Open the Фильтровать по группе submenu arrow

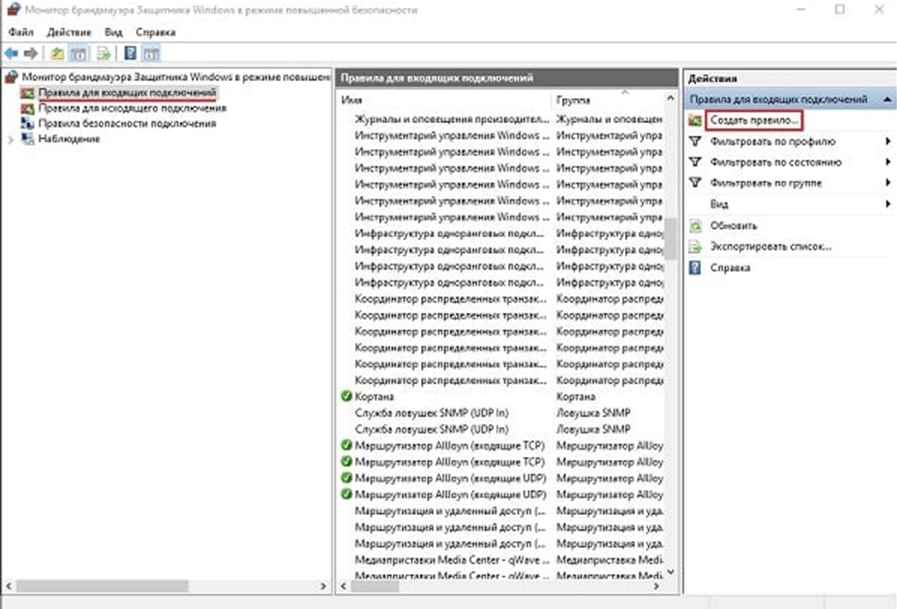[x=887, y=183]
